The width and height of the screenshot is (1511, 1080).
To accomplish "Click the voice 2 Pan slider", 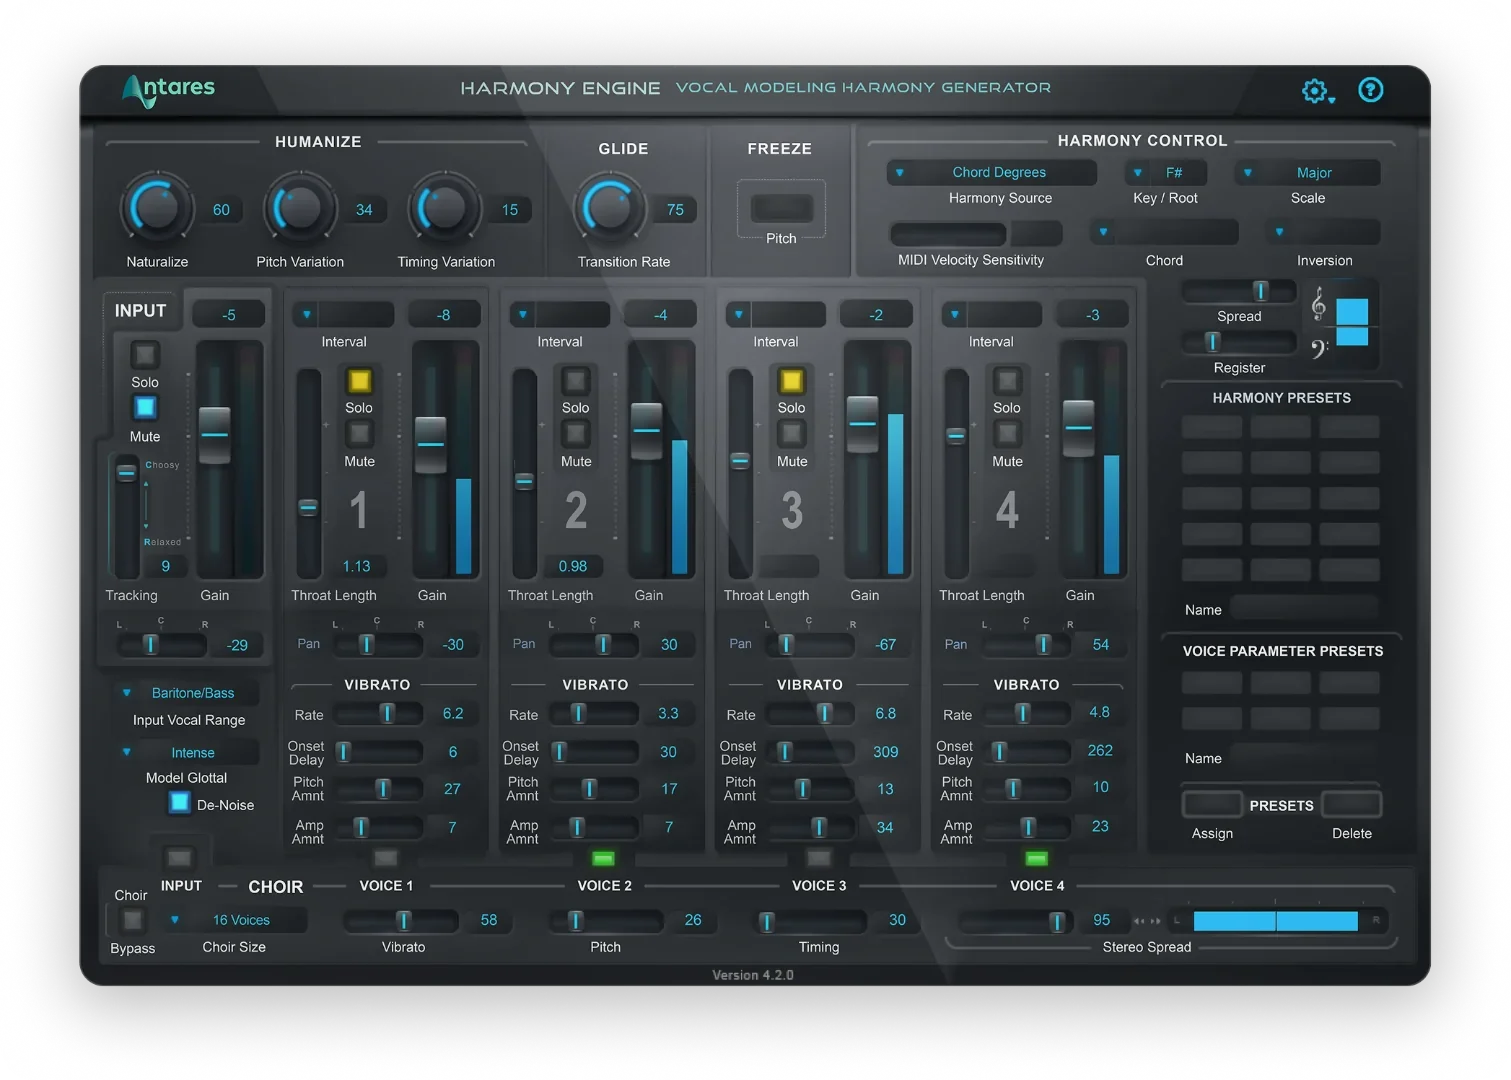I will 594,645.
